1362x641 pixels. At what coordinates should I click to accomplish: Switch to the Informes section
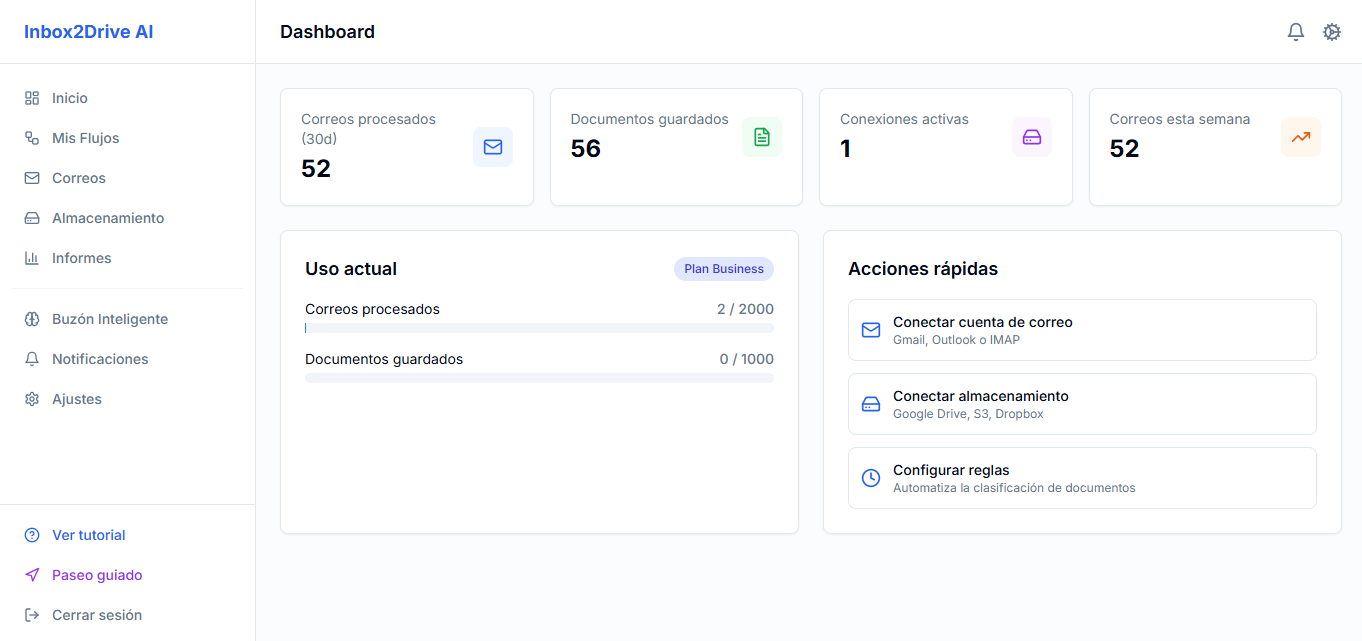coord(81,258)
